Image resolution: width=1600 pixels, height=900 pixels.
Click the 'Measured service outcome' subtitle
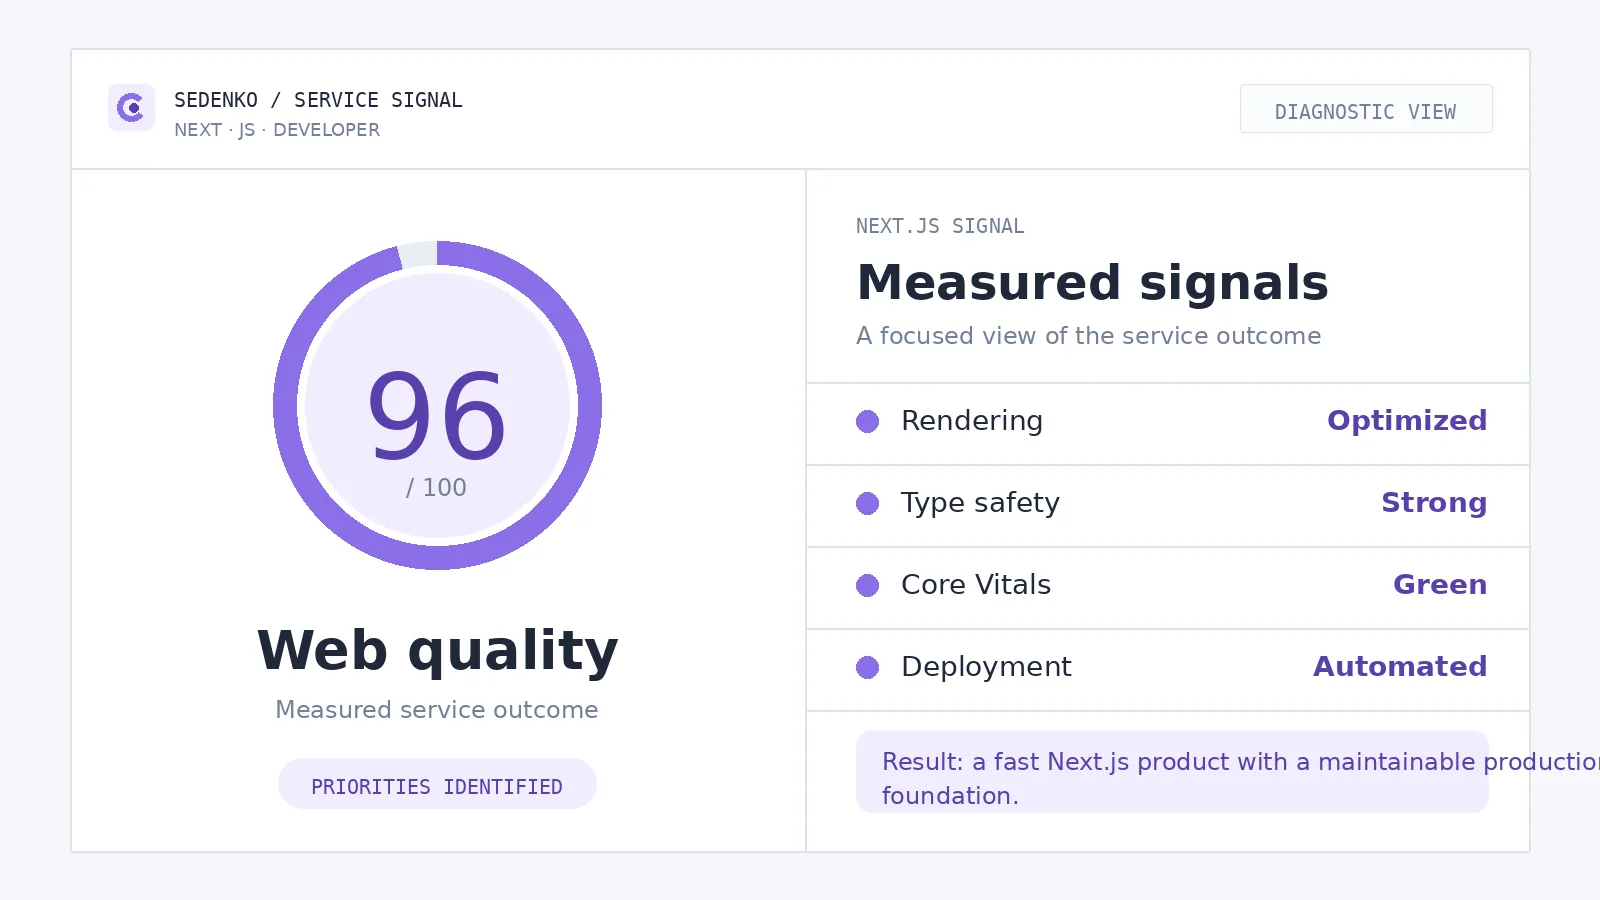(x=437, y=710)
